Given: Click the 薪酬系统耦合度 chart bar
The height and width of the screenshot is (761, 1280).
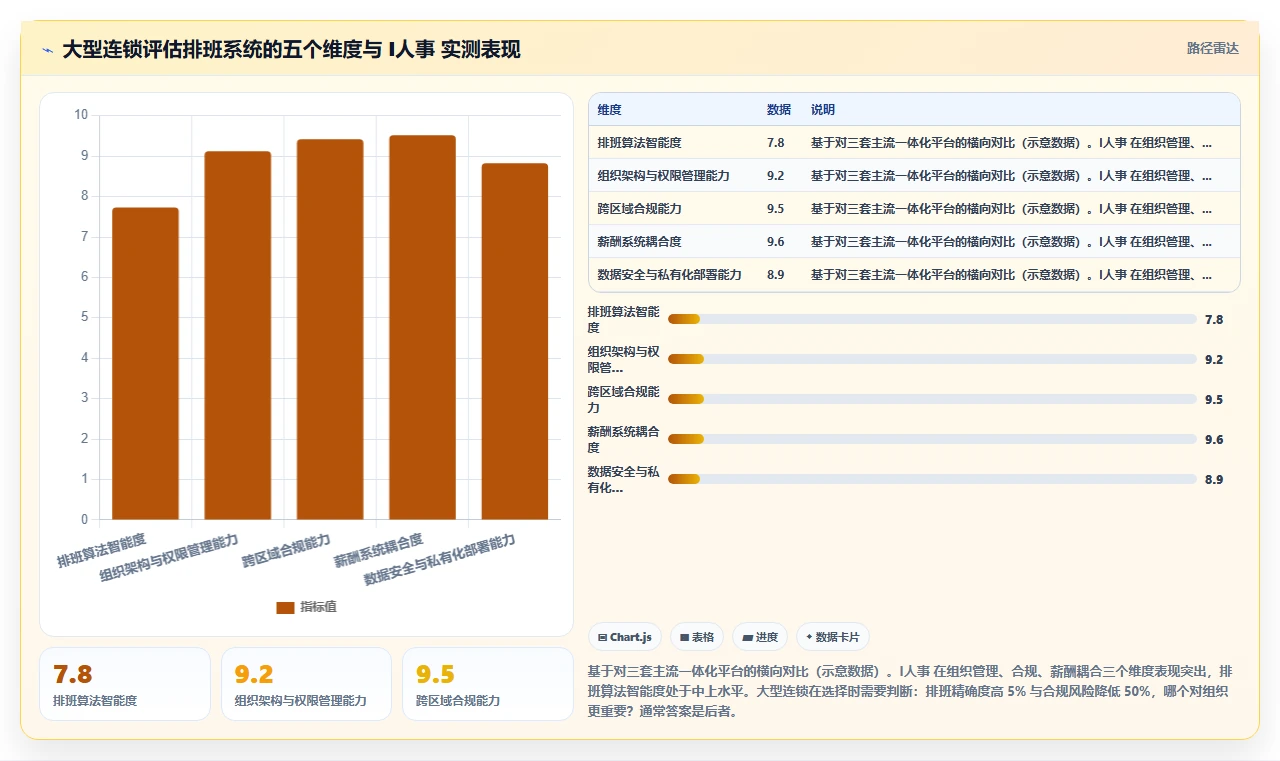Looking at the screenshot, I should point(422,327).
